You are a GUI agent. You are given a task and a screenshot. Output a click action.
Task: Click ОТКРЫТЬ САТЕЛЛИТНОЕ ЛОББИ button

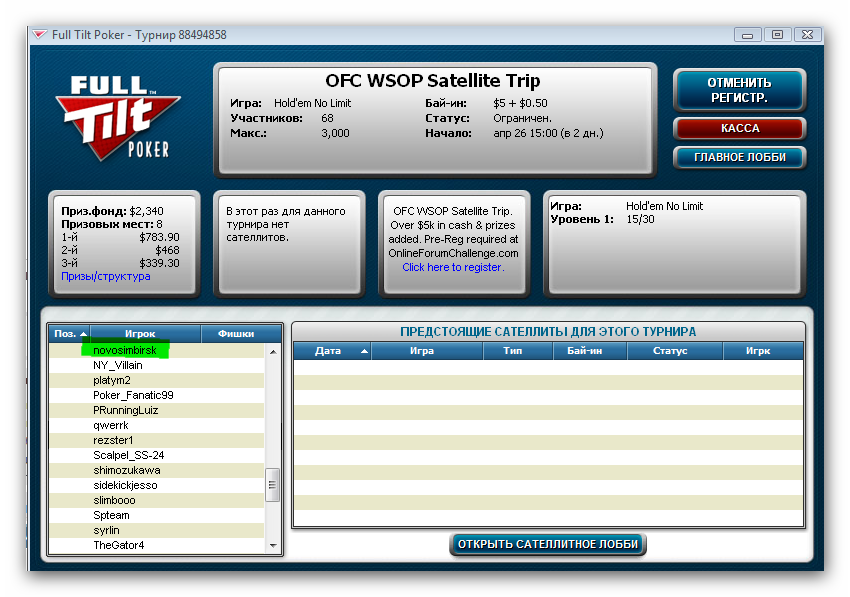548,544
